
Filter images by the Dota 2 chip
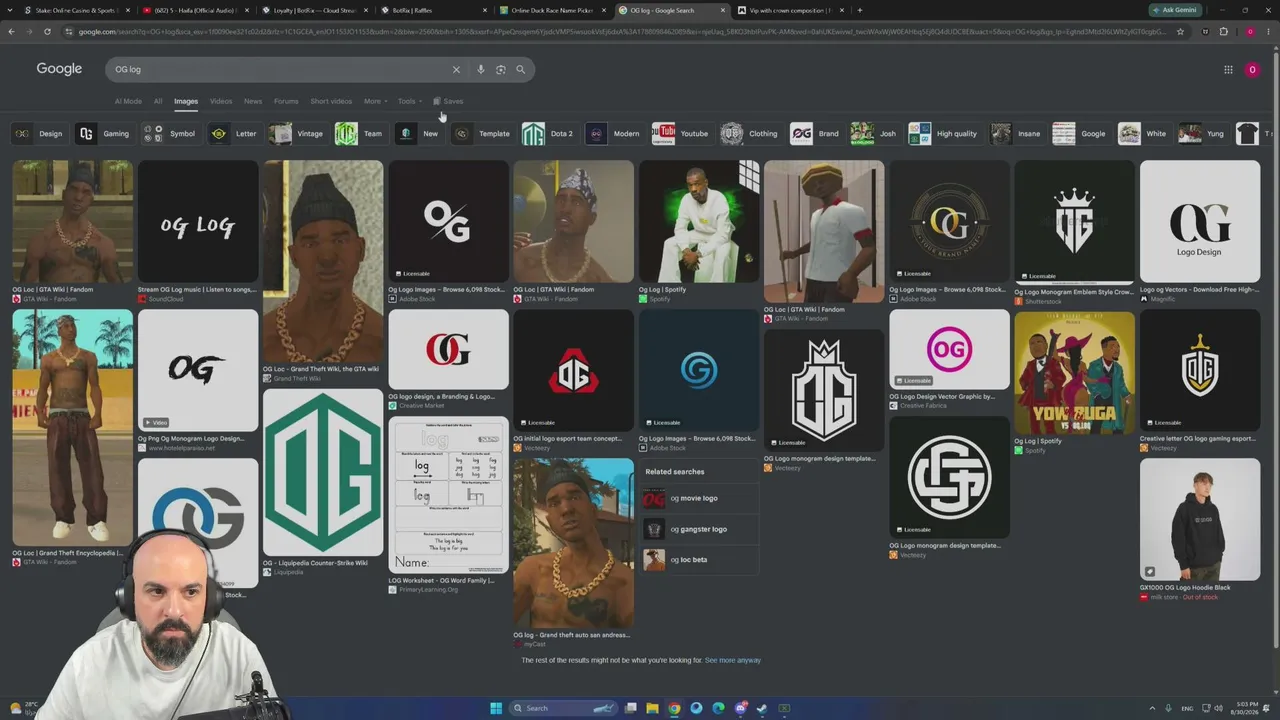(549, 134)
